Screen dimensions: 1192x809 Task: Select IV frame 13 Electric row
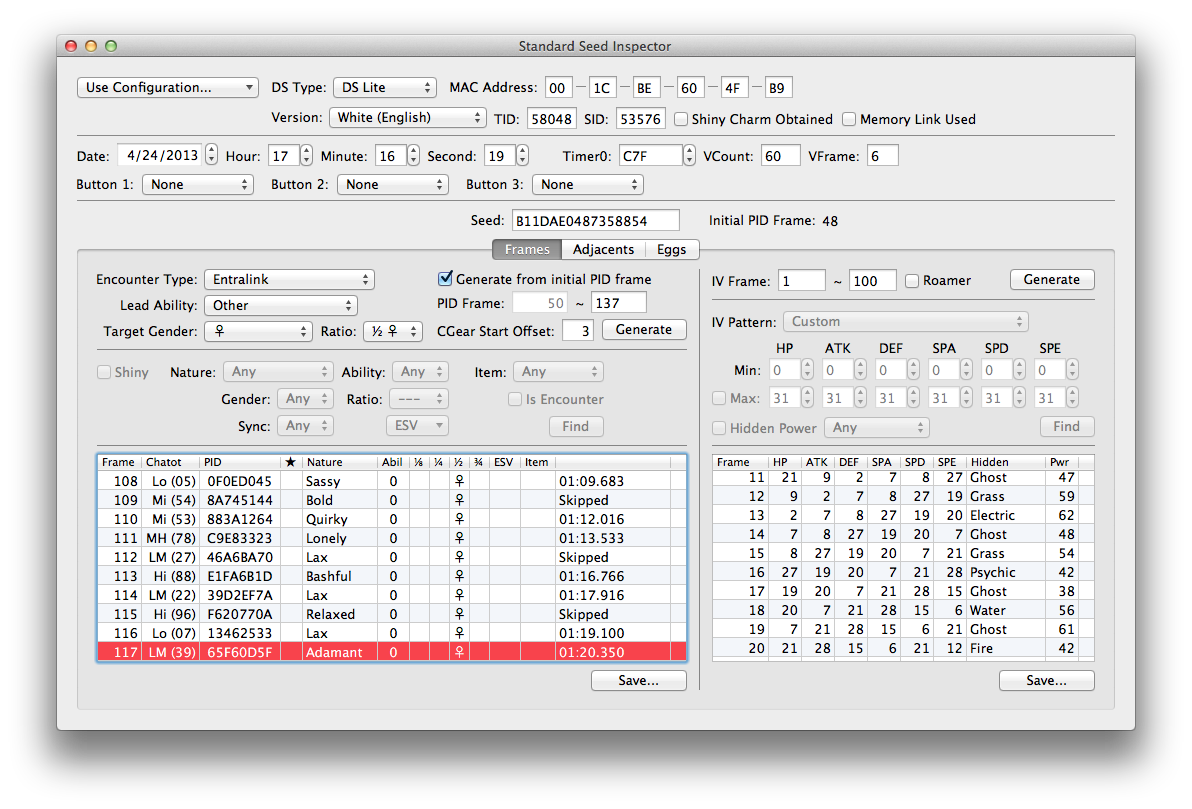[x=903, y=516]
